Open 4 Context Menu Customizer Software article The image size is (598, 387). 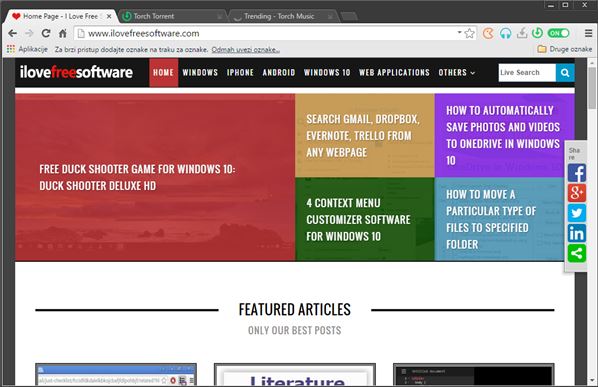(x=365, y=219)
